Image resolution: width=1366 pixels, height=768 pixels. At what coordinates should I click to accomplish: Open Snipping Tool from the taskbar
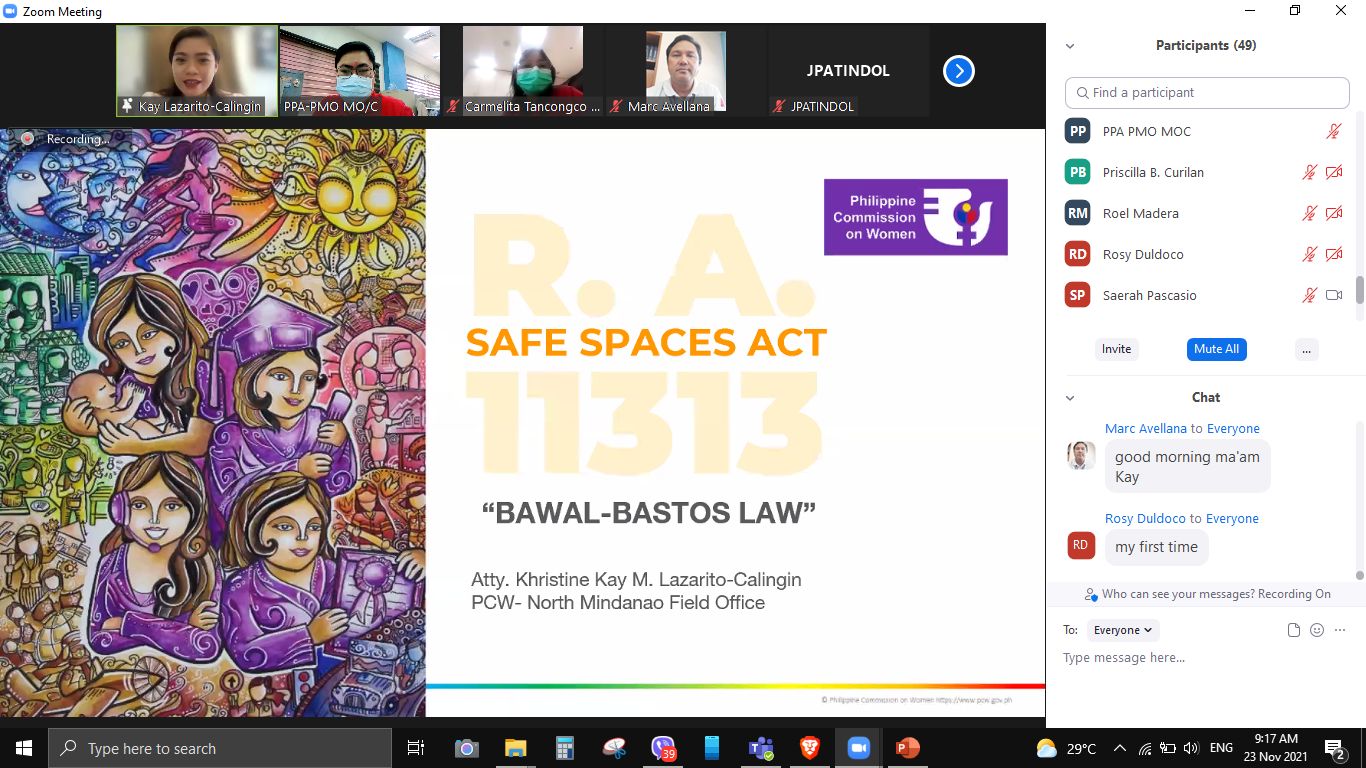click(x=614, y=748)
